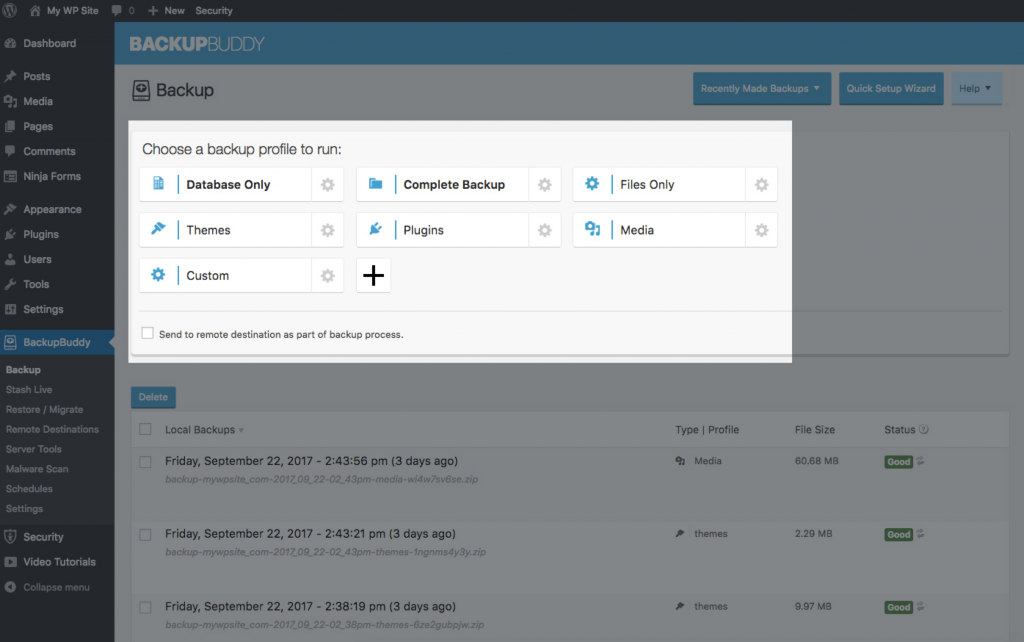Viewport: 1024px width, 642px height.
Task: Open Stash Live submenu item
Action: pos(29,389)
